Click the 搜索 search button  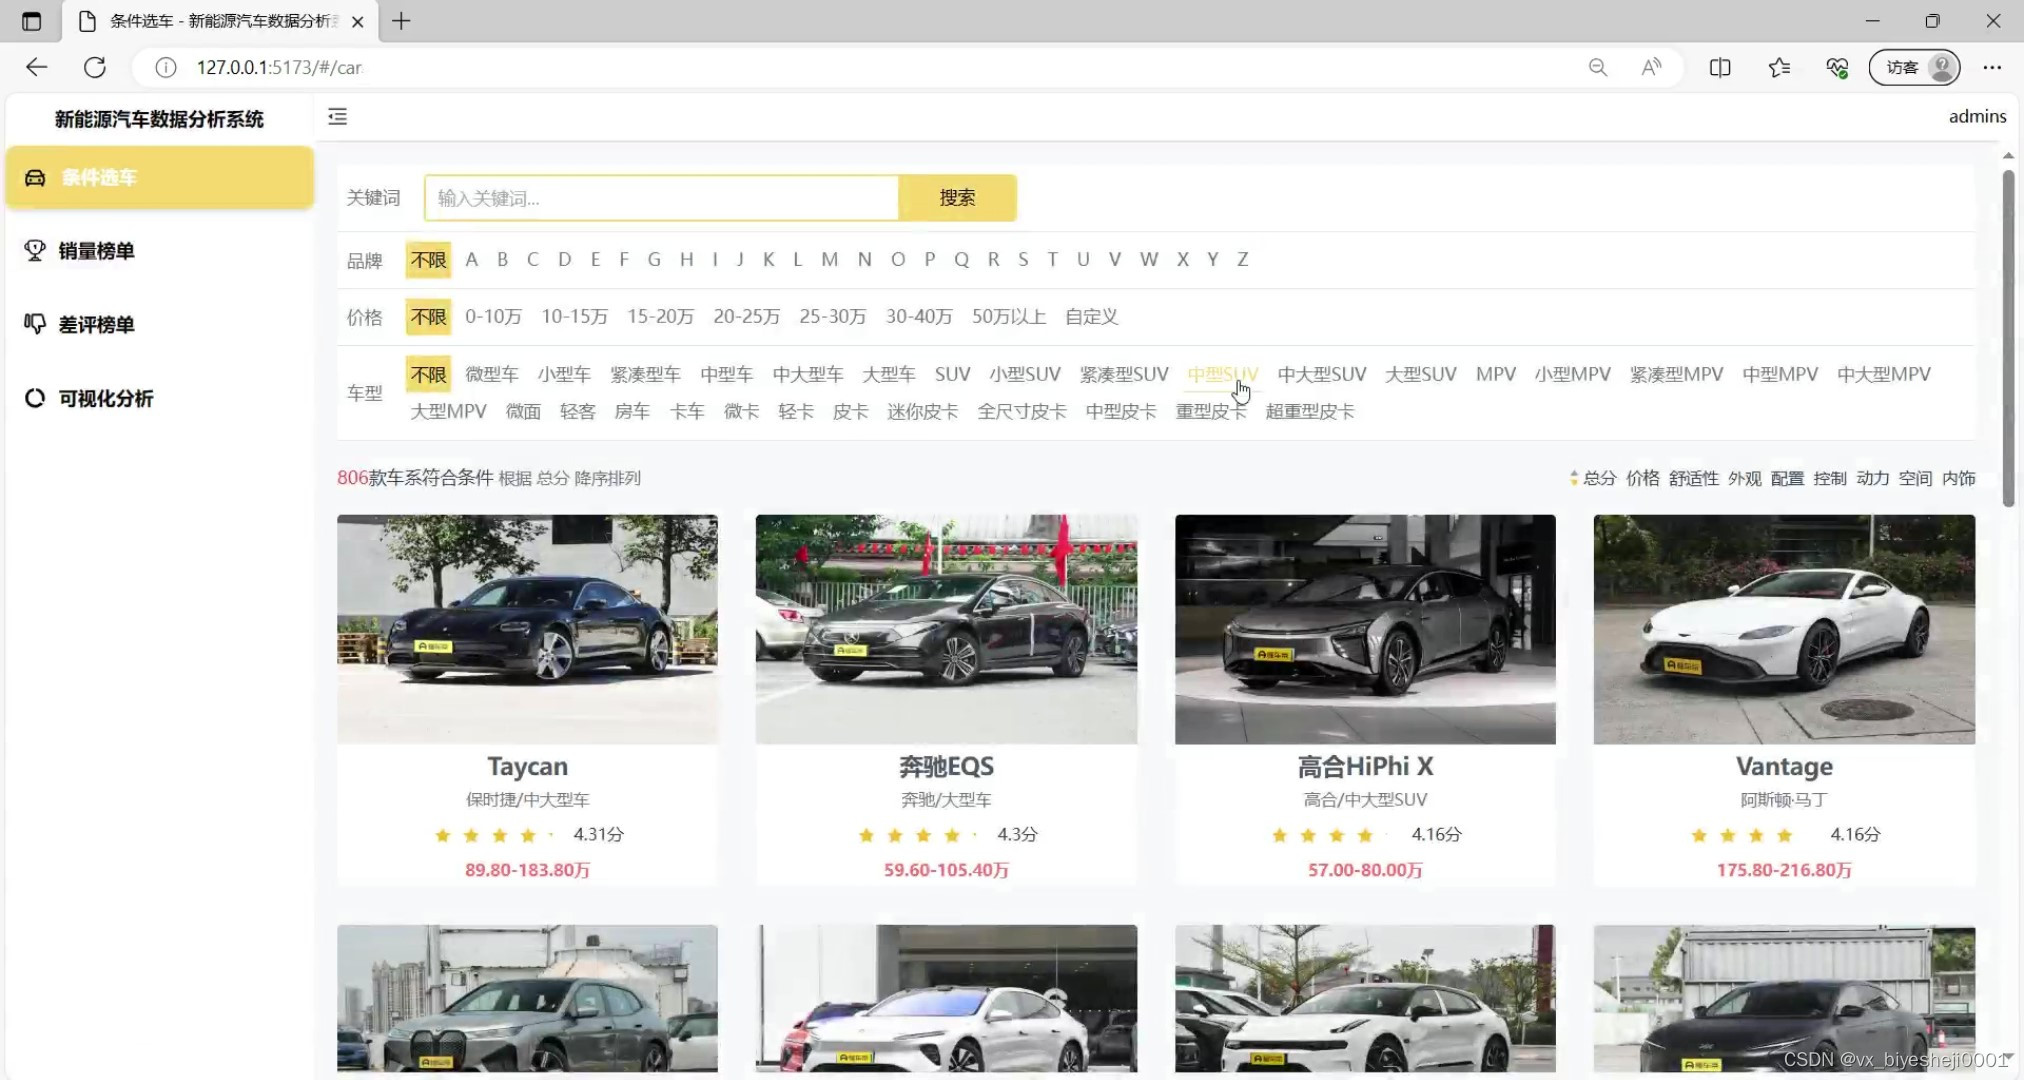[957, 198]
